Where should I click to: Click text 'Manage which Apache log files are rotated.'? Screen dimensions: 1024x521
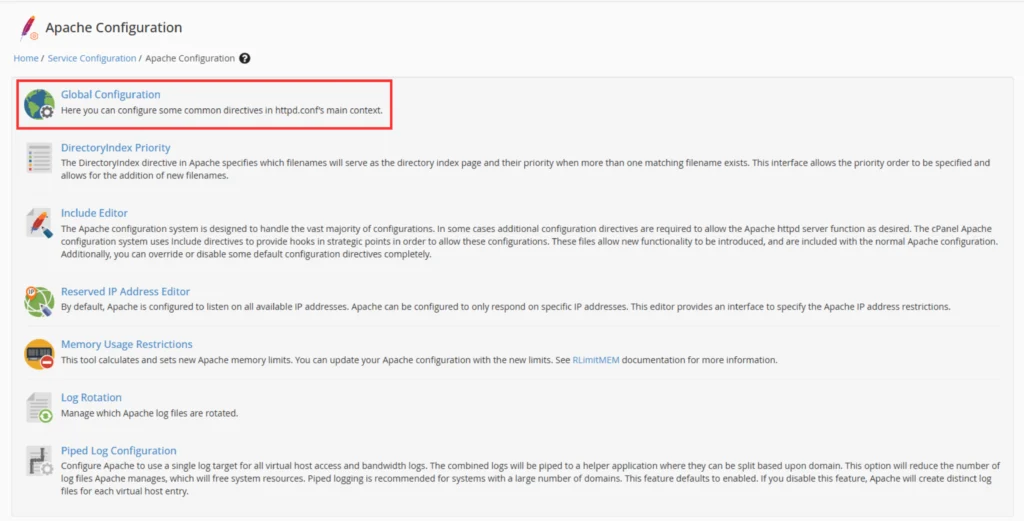tap(150, 413)
